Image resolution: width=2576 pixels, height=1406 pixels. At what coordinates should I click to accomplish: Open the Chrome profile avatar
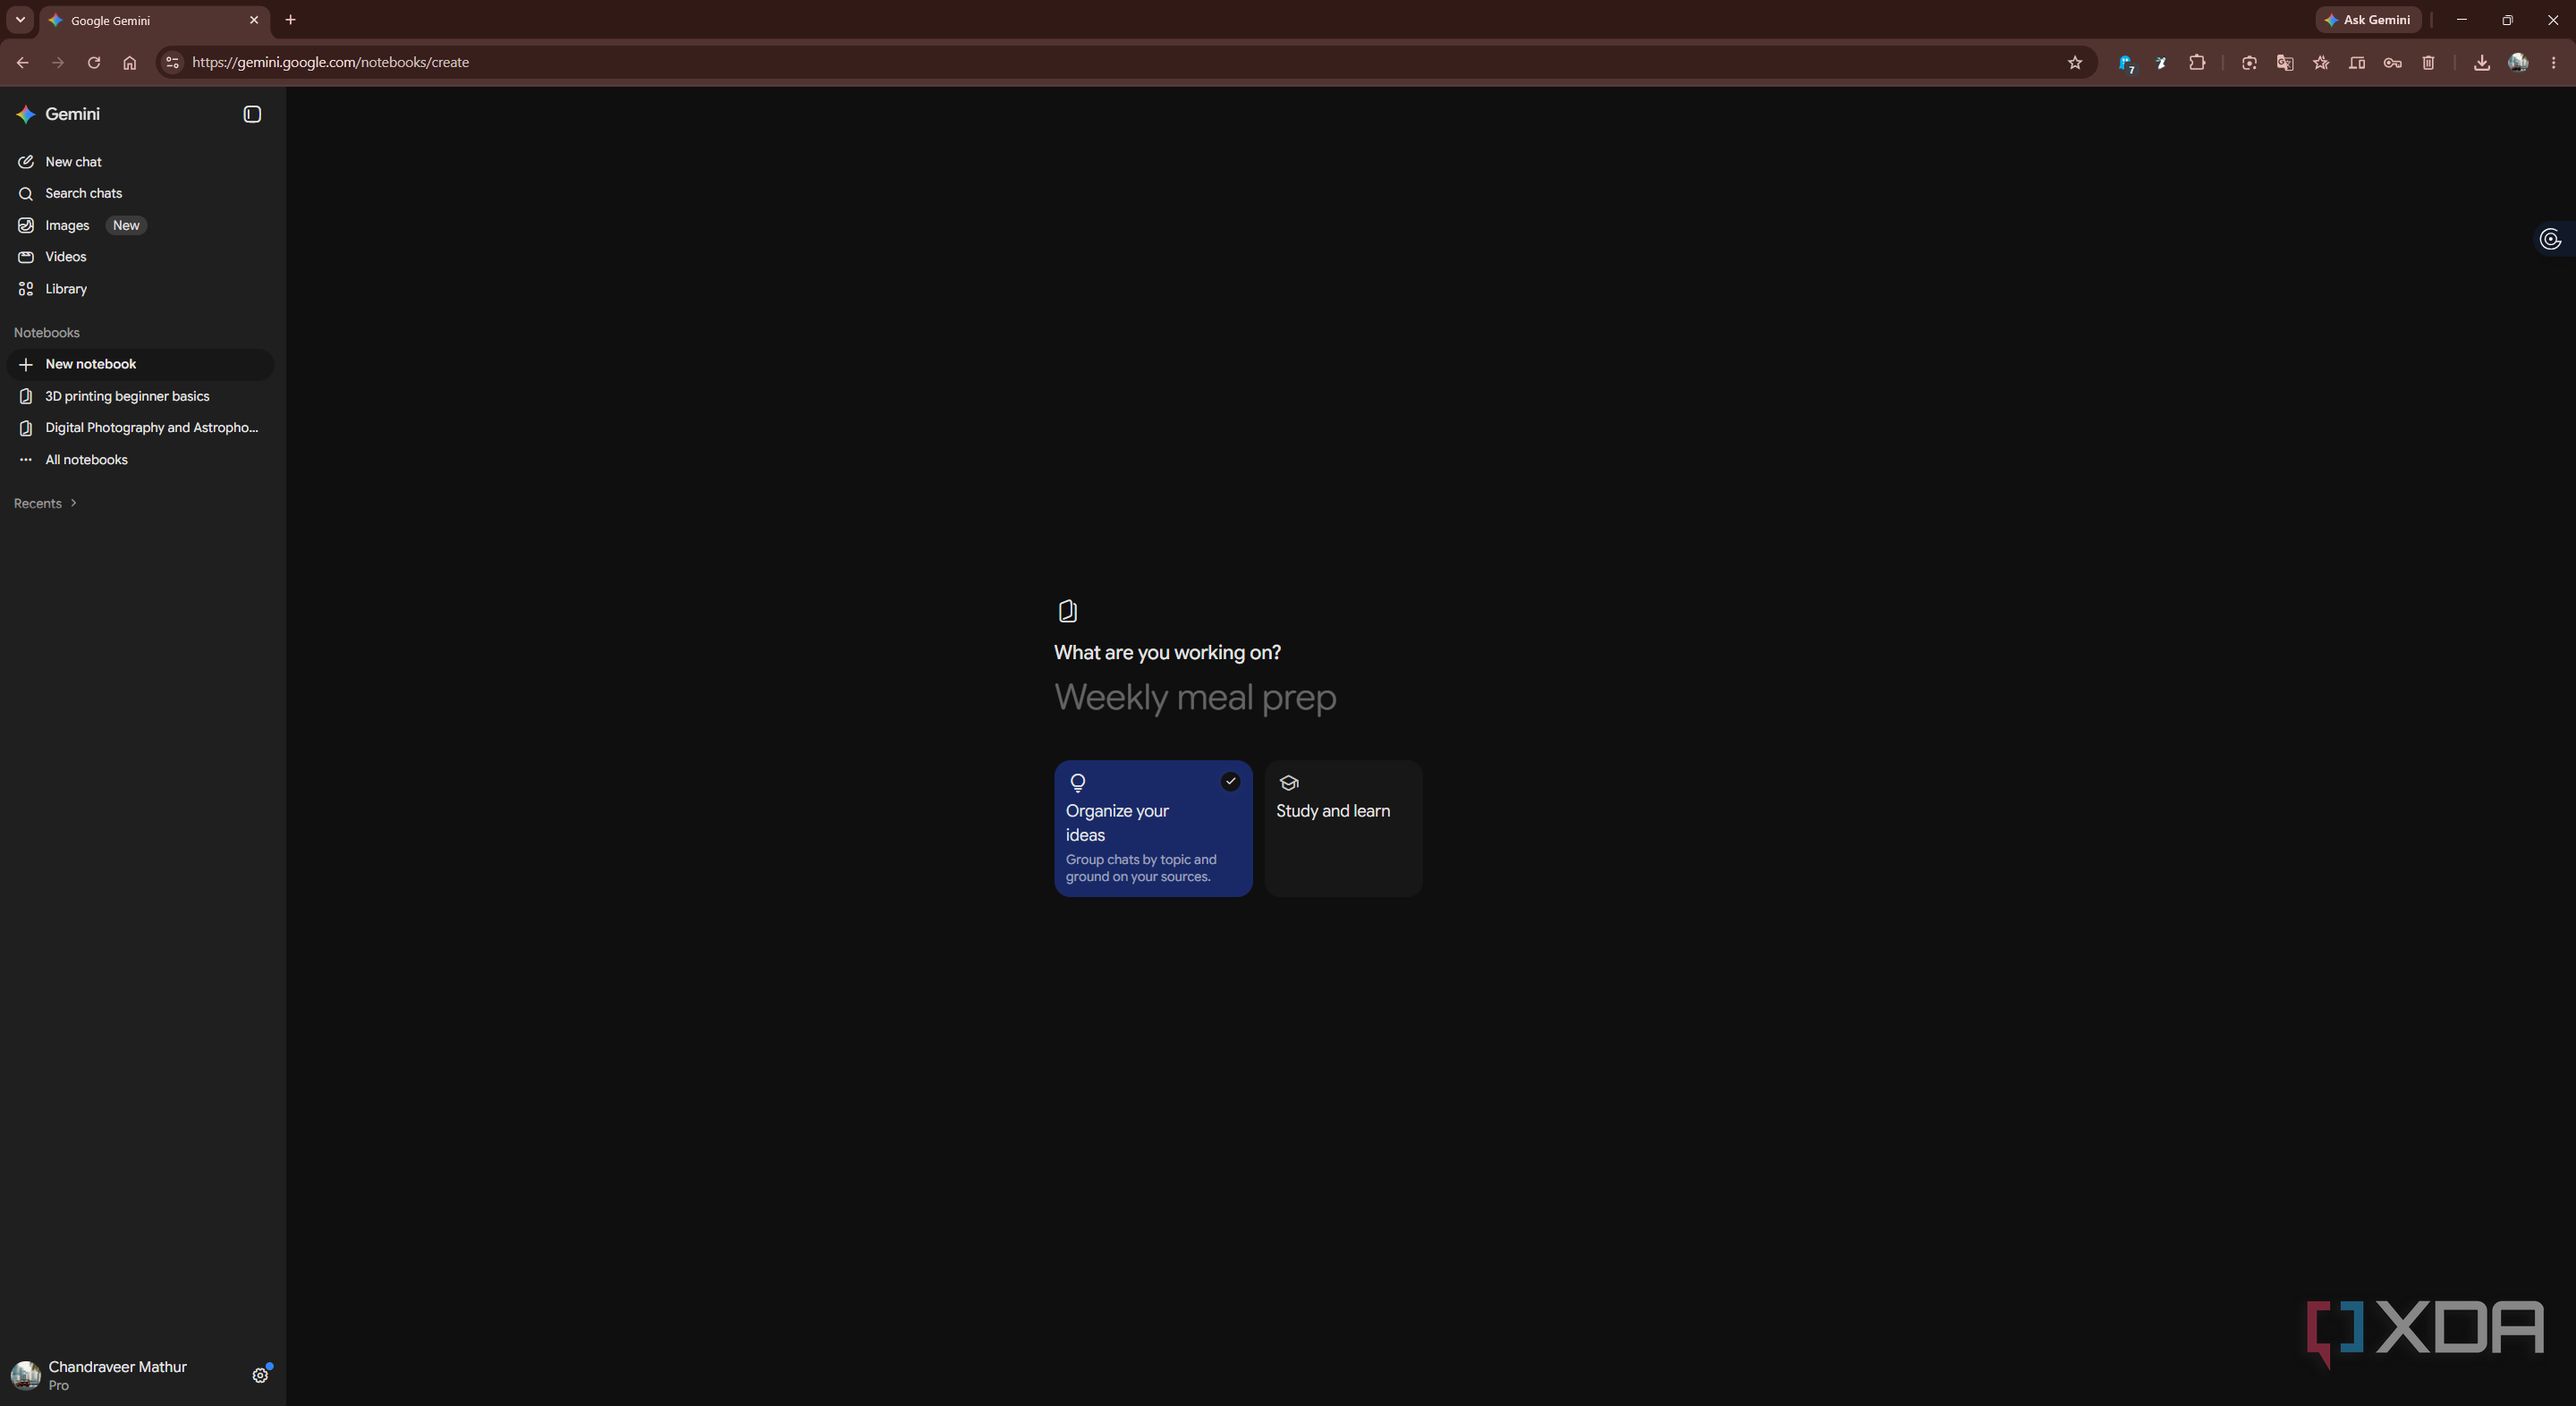2518,62
